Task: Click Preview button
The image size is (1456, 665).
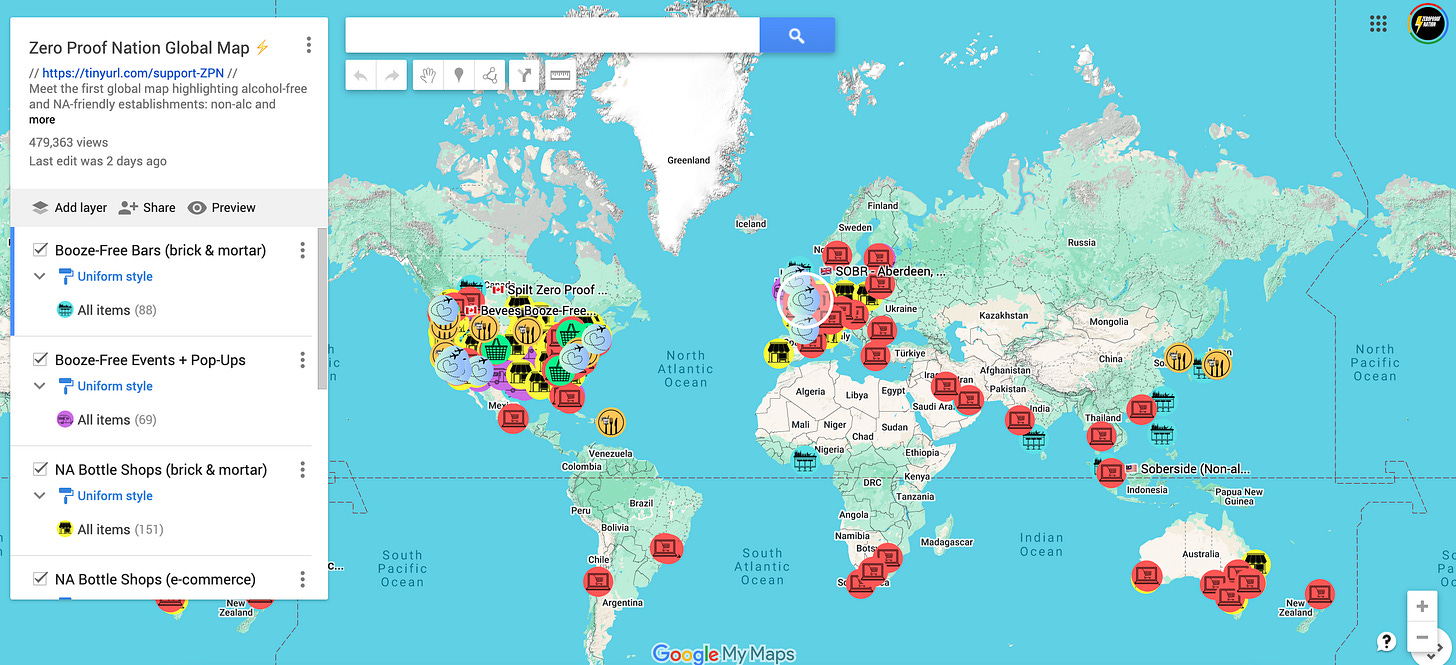Action: [222, 208]
